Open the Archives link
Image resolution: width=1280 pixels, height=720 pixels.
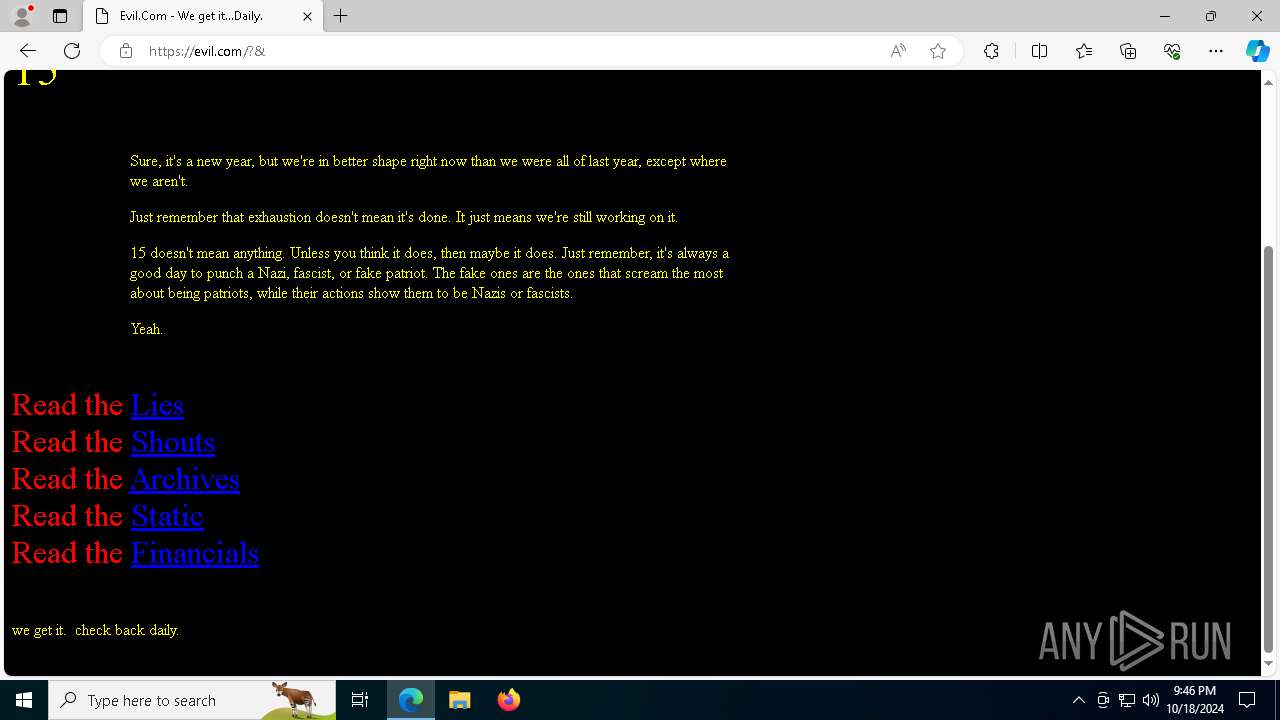pyautogui.click(x=185, y=479)
